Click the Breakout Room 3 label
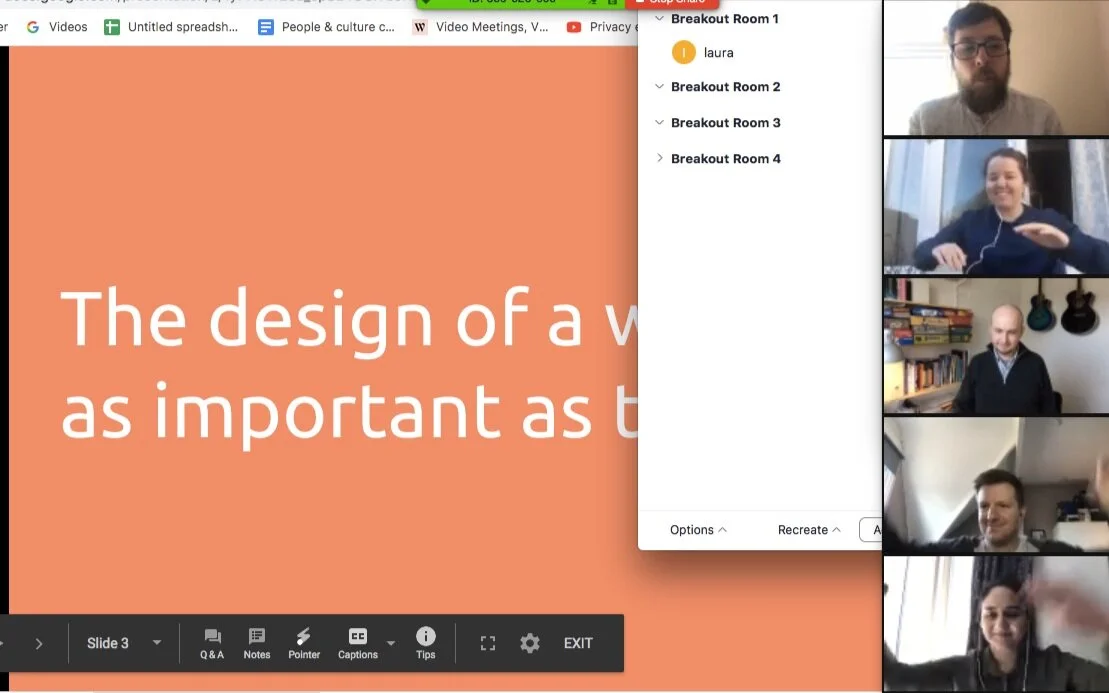Viewport: 1109px width, 693px height. click(726, 122)
